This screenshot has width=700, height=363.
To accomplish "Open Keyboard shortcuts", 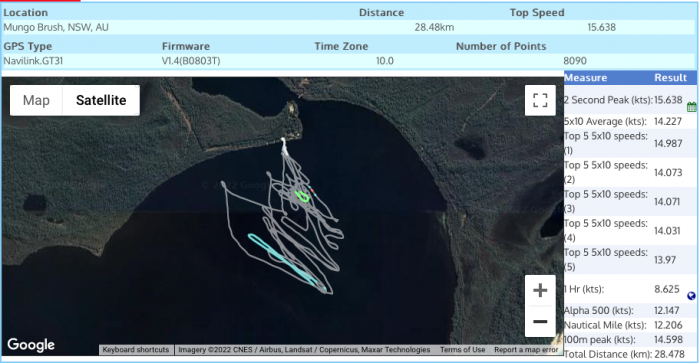I will (136, 350).
